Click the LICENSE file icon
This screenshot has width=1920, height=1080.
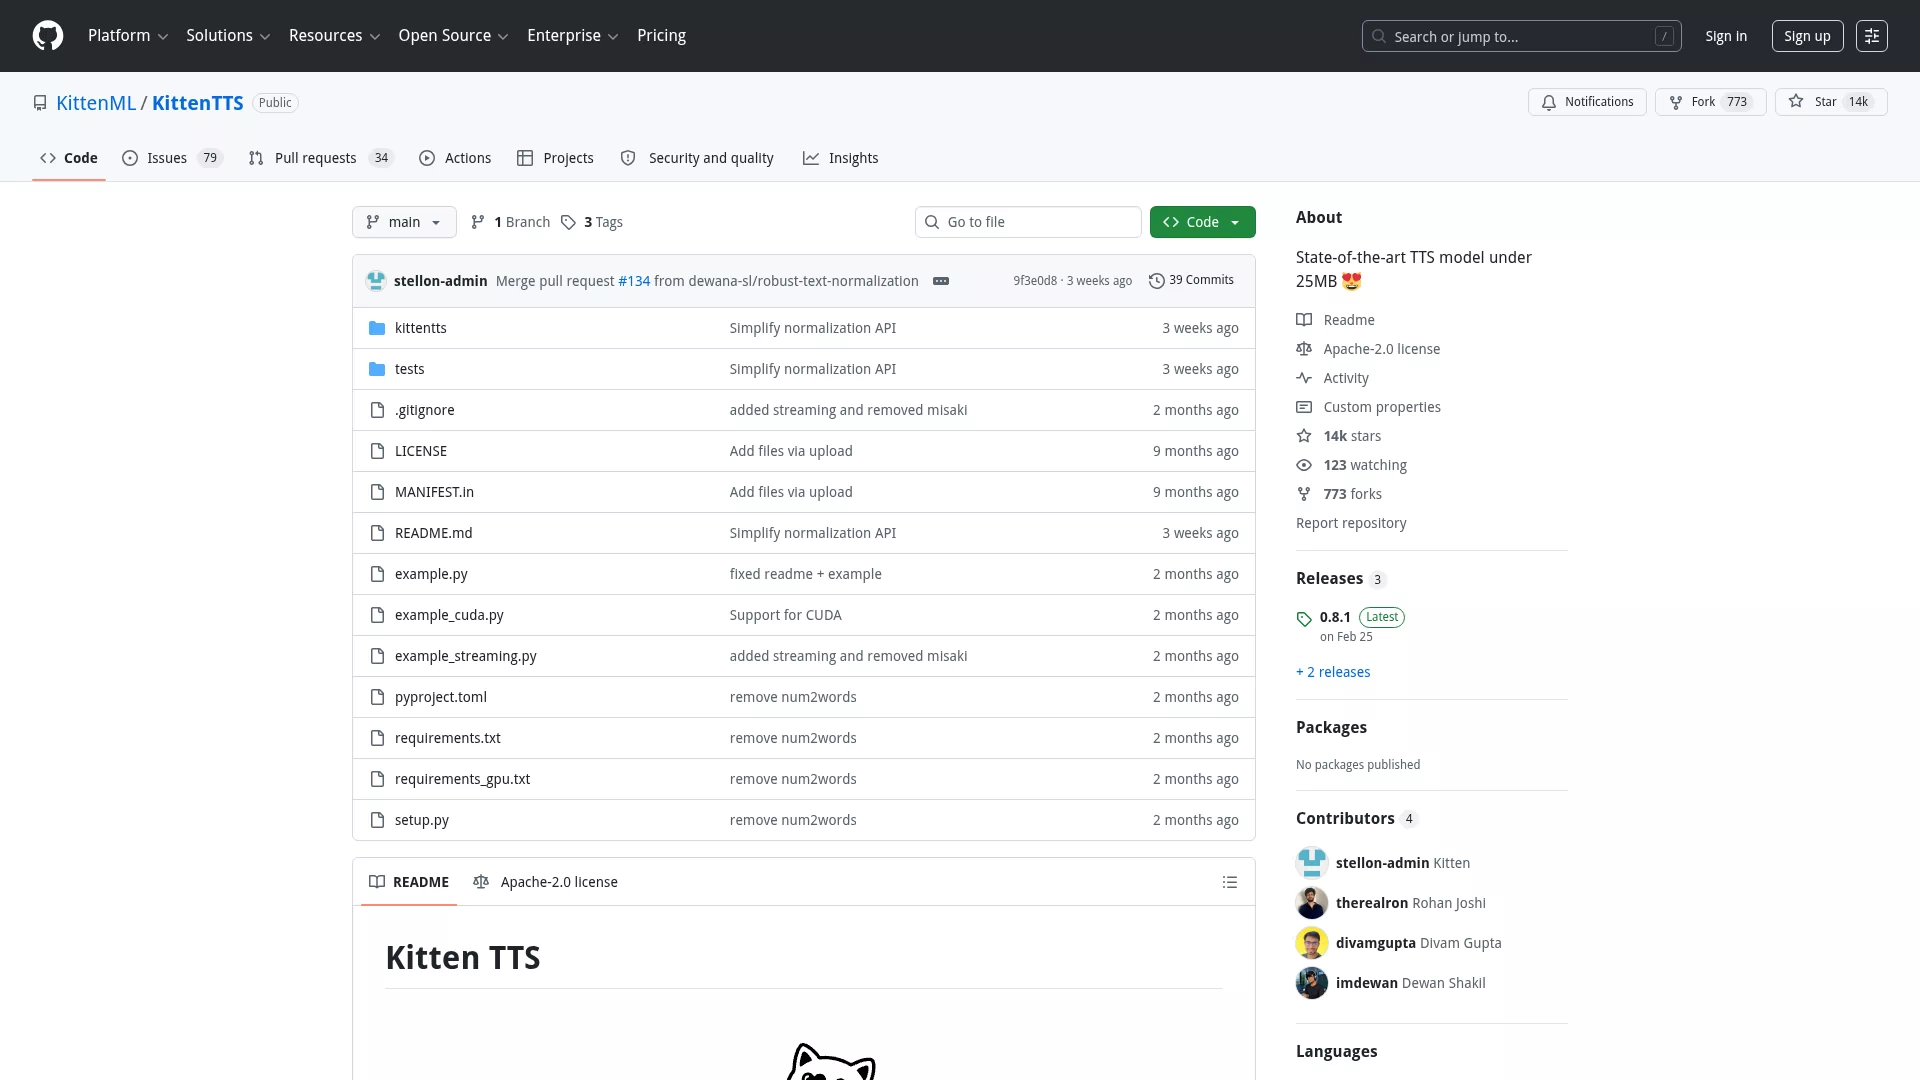click(377, 451)
